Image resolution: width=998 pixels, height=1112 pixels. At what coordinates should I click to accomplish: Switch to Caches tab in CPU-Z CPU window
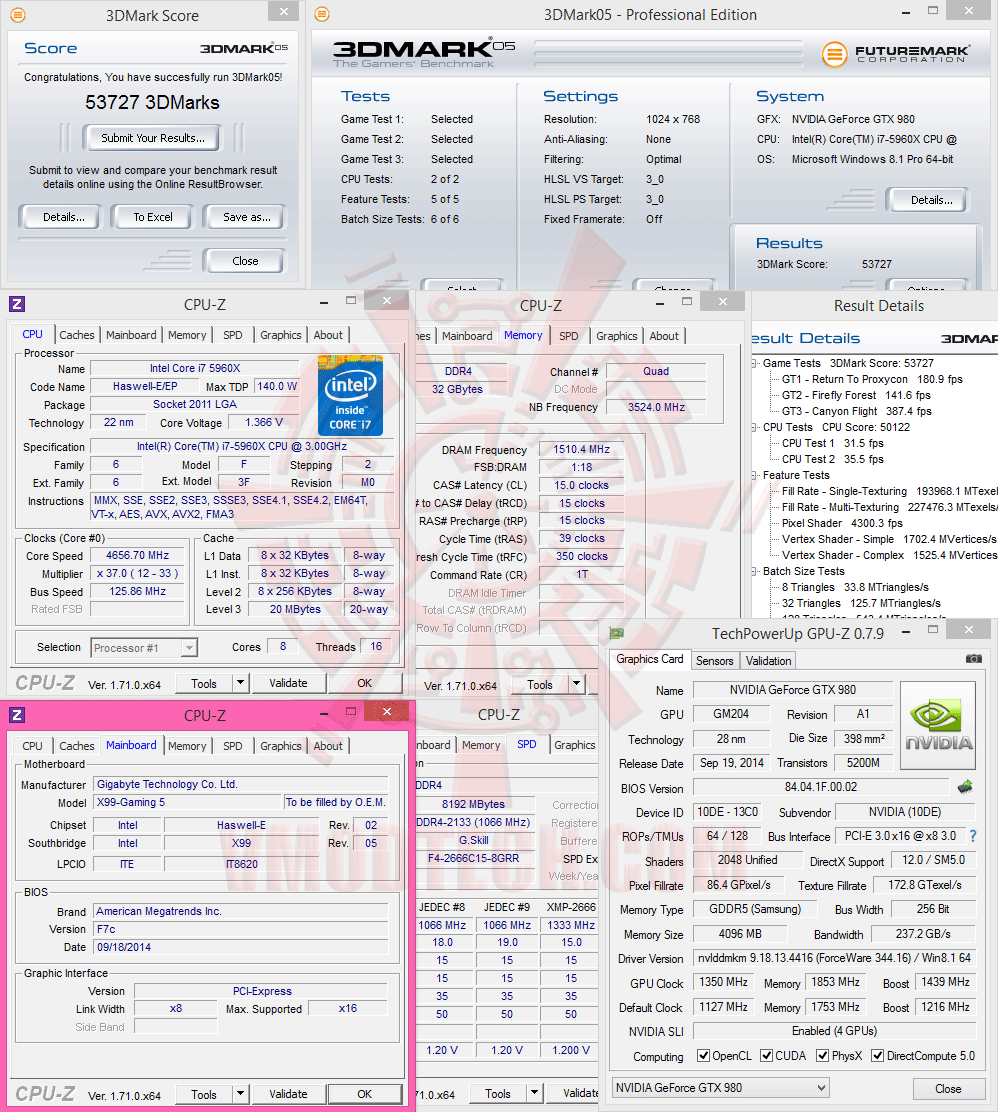click(x=77, y=335)
